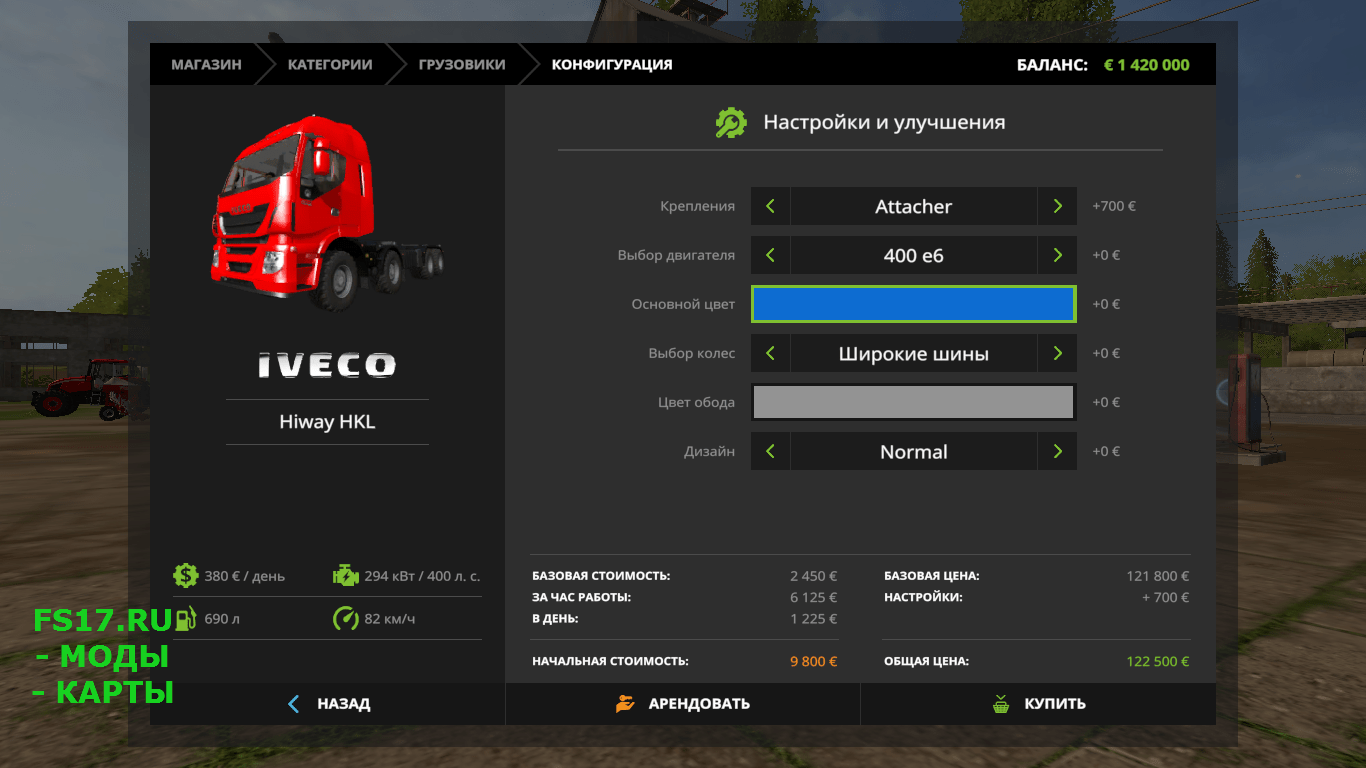This screenshot has width=1366, height=768.
Task: Click the fuel capacity pump icon
Action: click(x=185, y=618)
